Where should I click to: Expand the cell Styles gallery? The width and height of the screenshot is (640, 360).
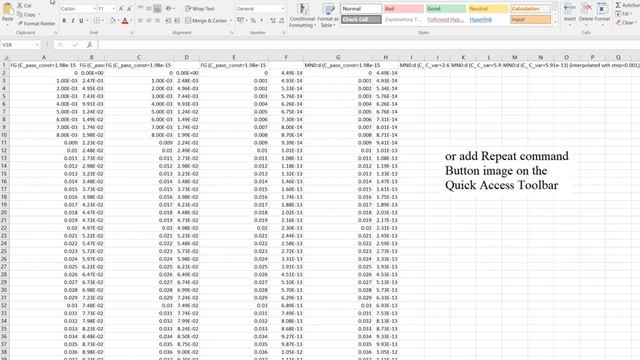pos(555,22)
